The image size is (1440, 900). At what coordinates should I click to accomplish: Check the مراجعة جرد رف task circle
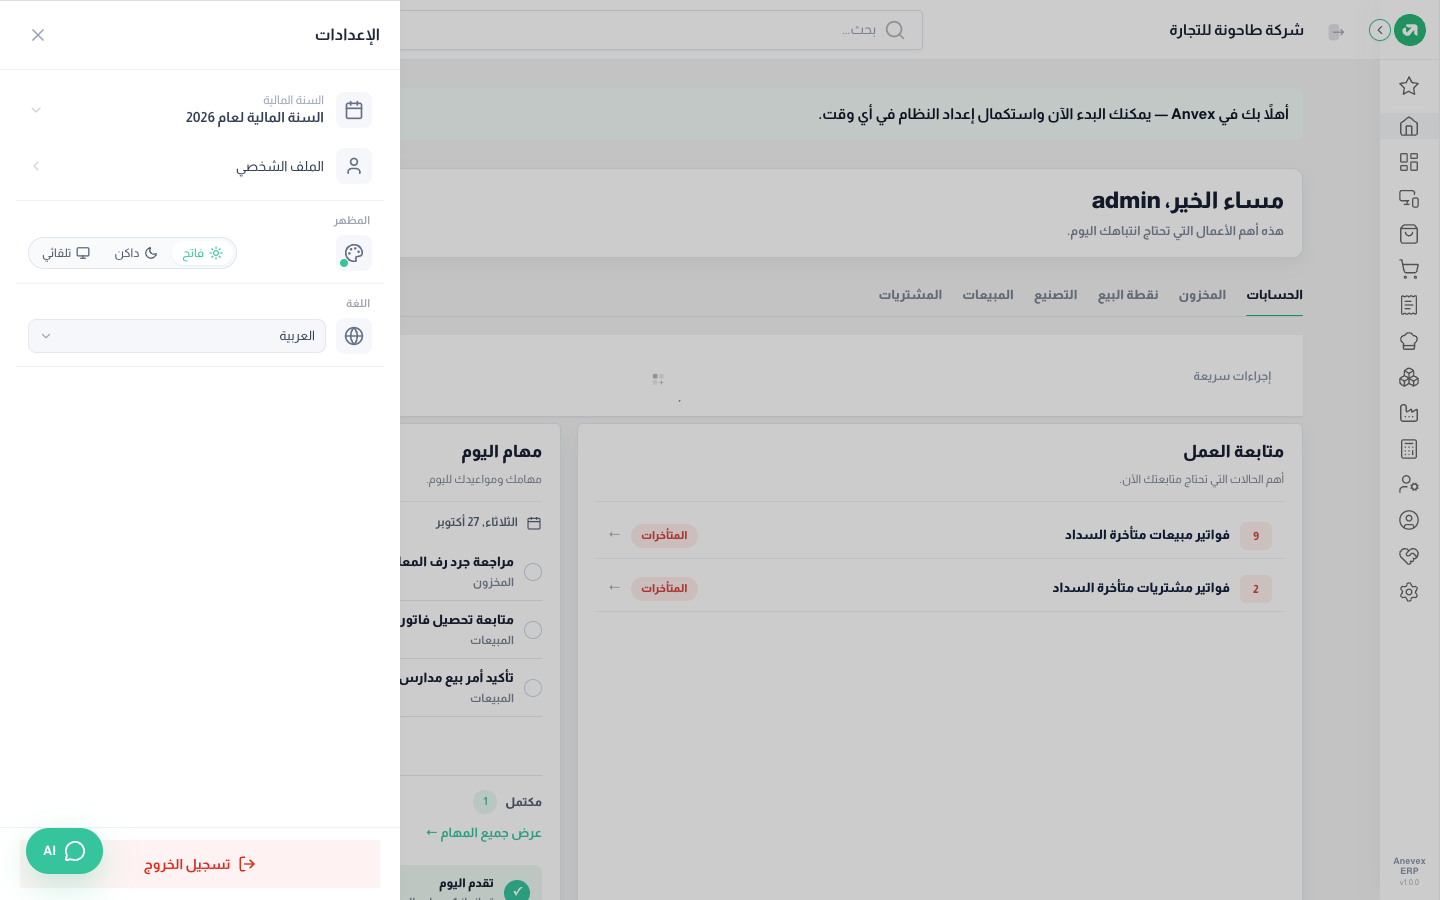533,572
